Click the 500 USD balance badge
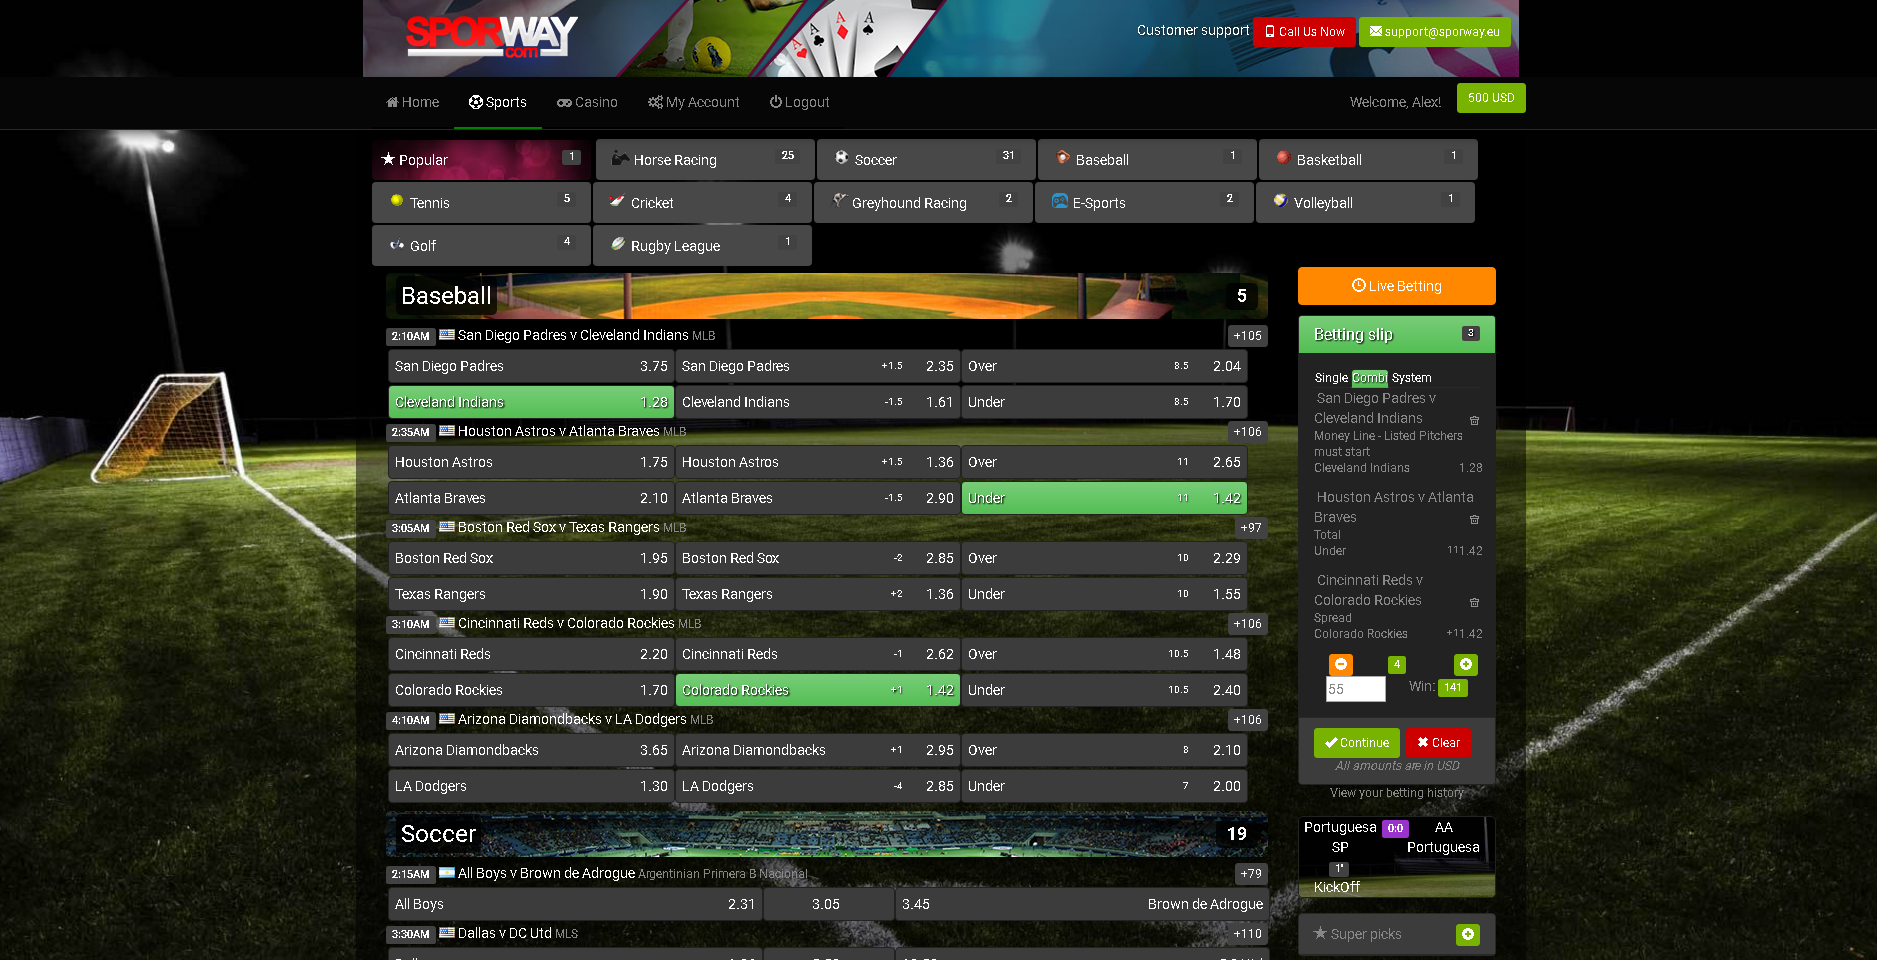 click(1491, 98)
